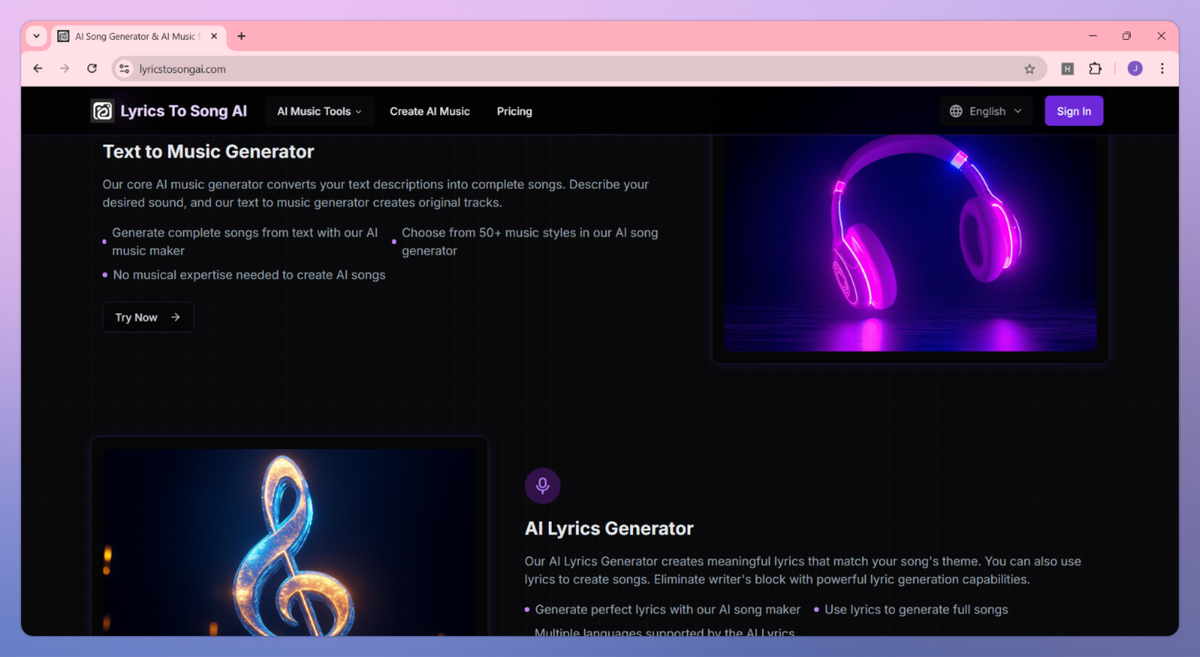Image resolution: width=1200 pixels, height=657 pixels.
Task: Click 'Generate perfect lyrics with our AI song maker'
Action: [x=668, y=609]
